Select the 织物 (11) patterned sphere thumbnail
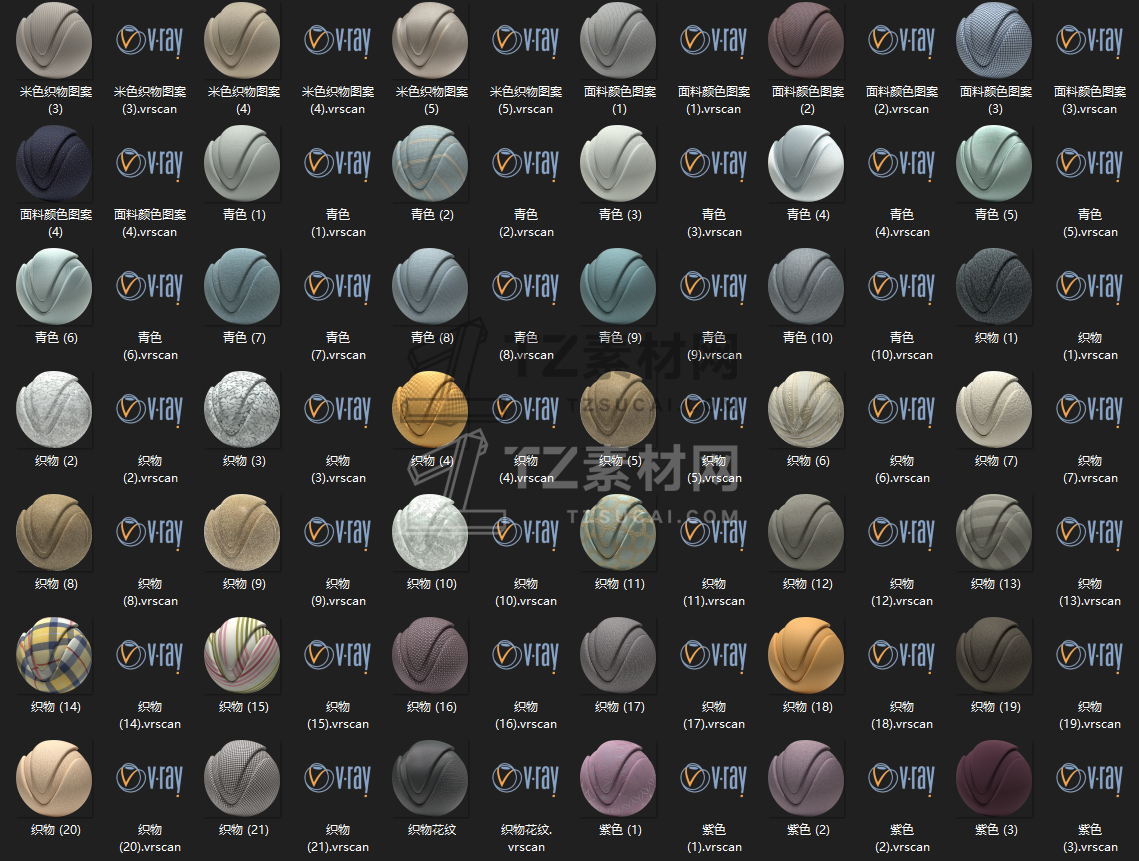 coord(619,533)
